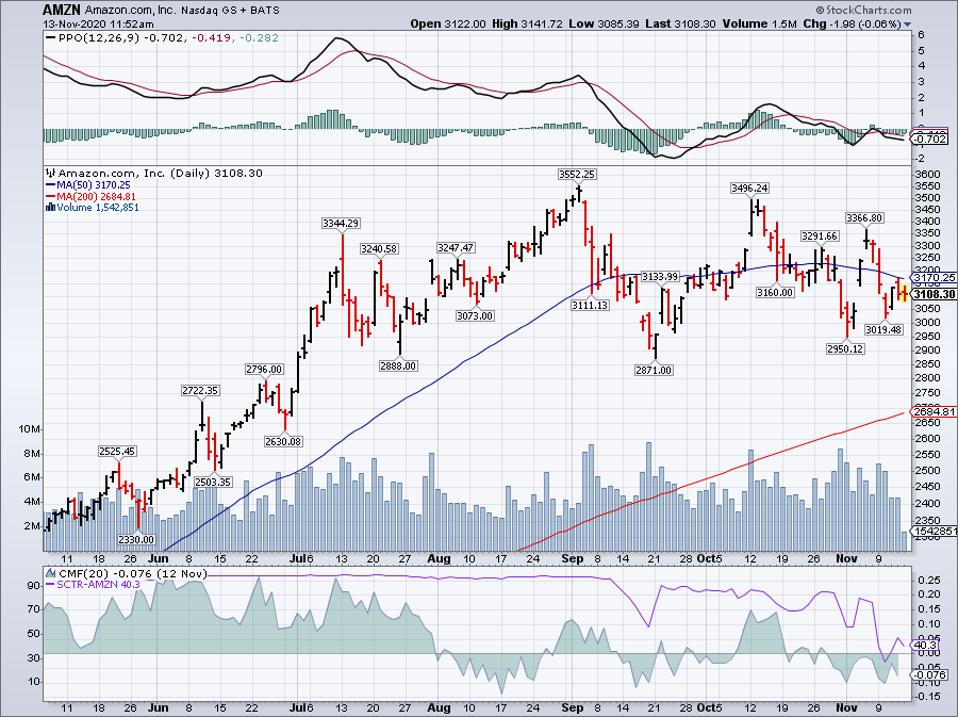Select the 2525.45 high price annotation
The image size is (958, 717).
pos(117,451)
